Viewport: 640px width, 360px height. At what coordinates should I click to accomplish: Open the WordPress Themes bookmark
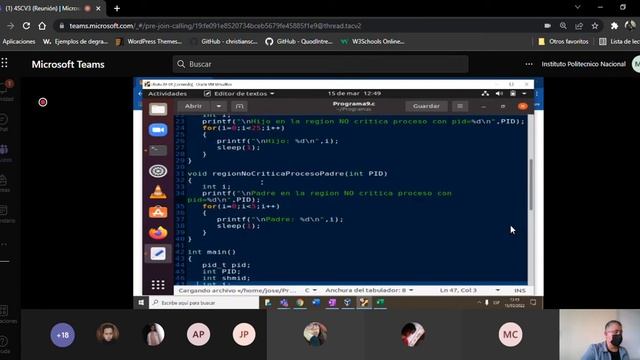149,42
